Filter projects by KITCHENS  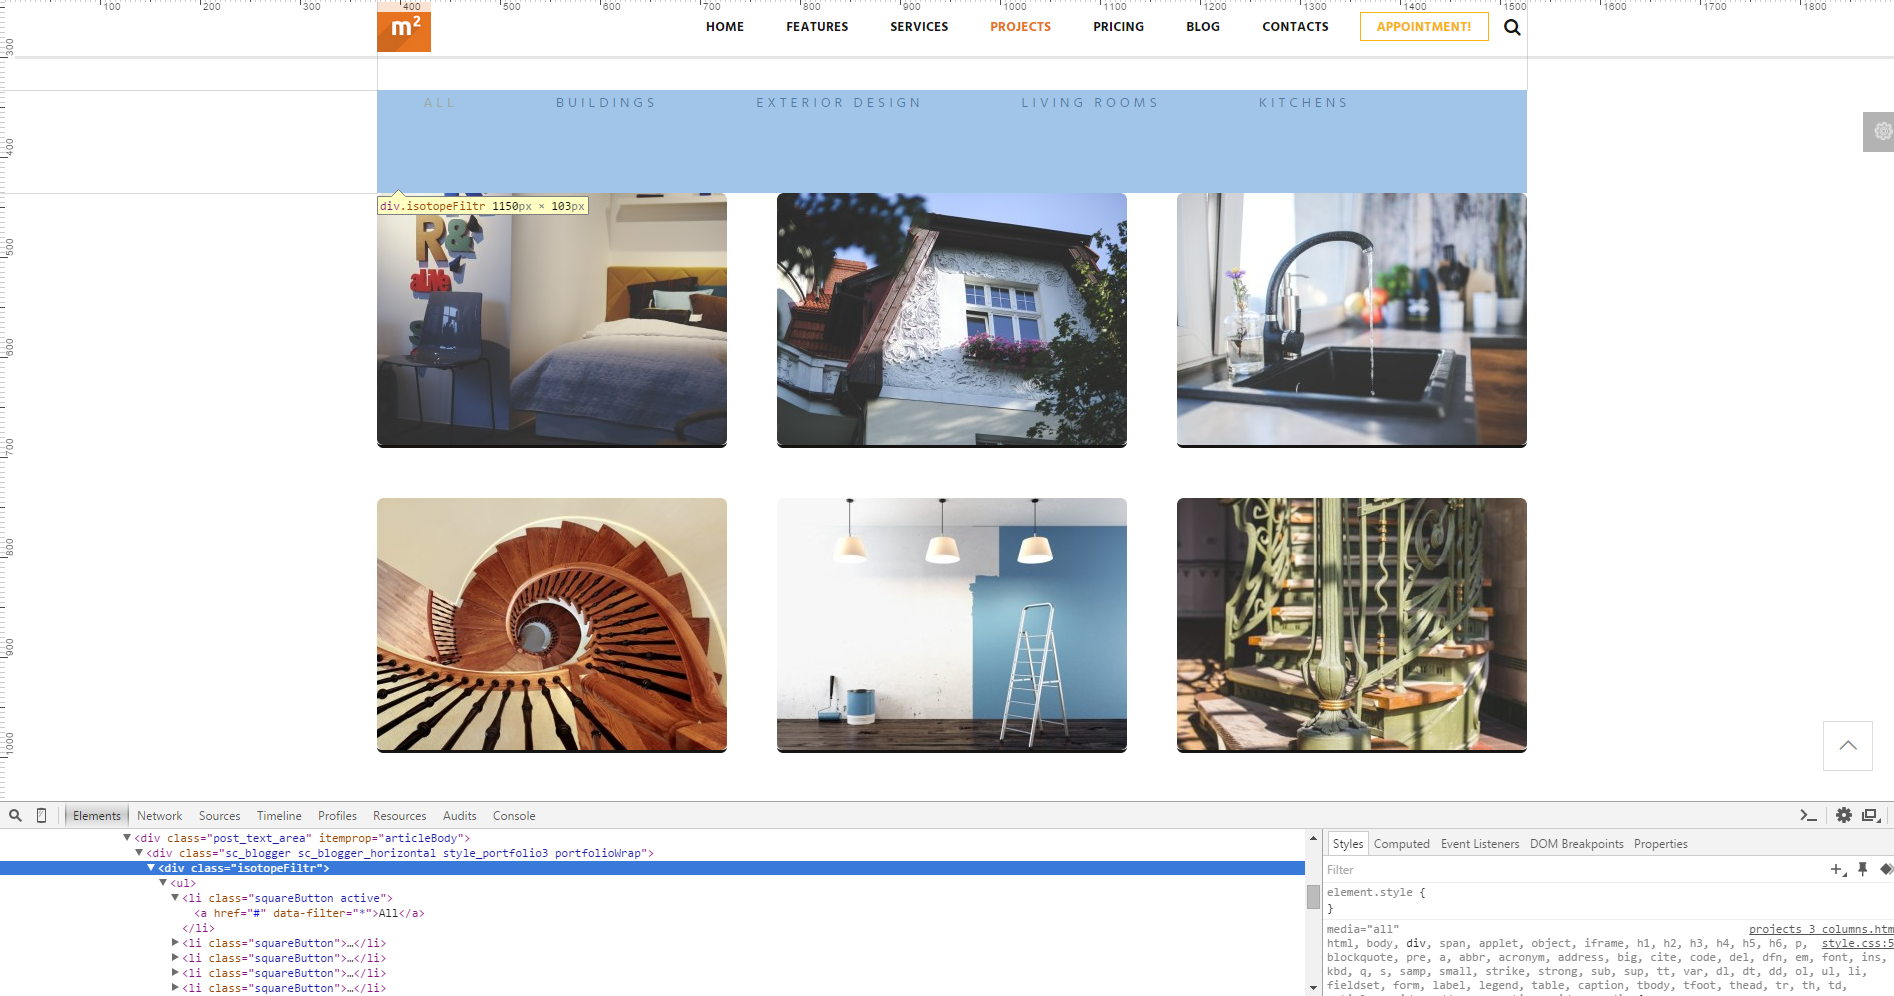1303,103
